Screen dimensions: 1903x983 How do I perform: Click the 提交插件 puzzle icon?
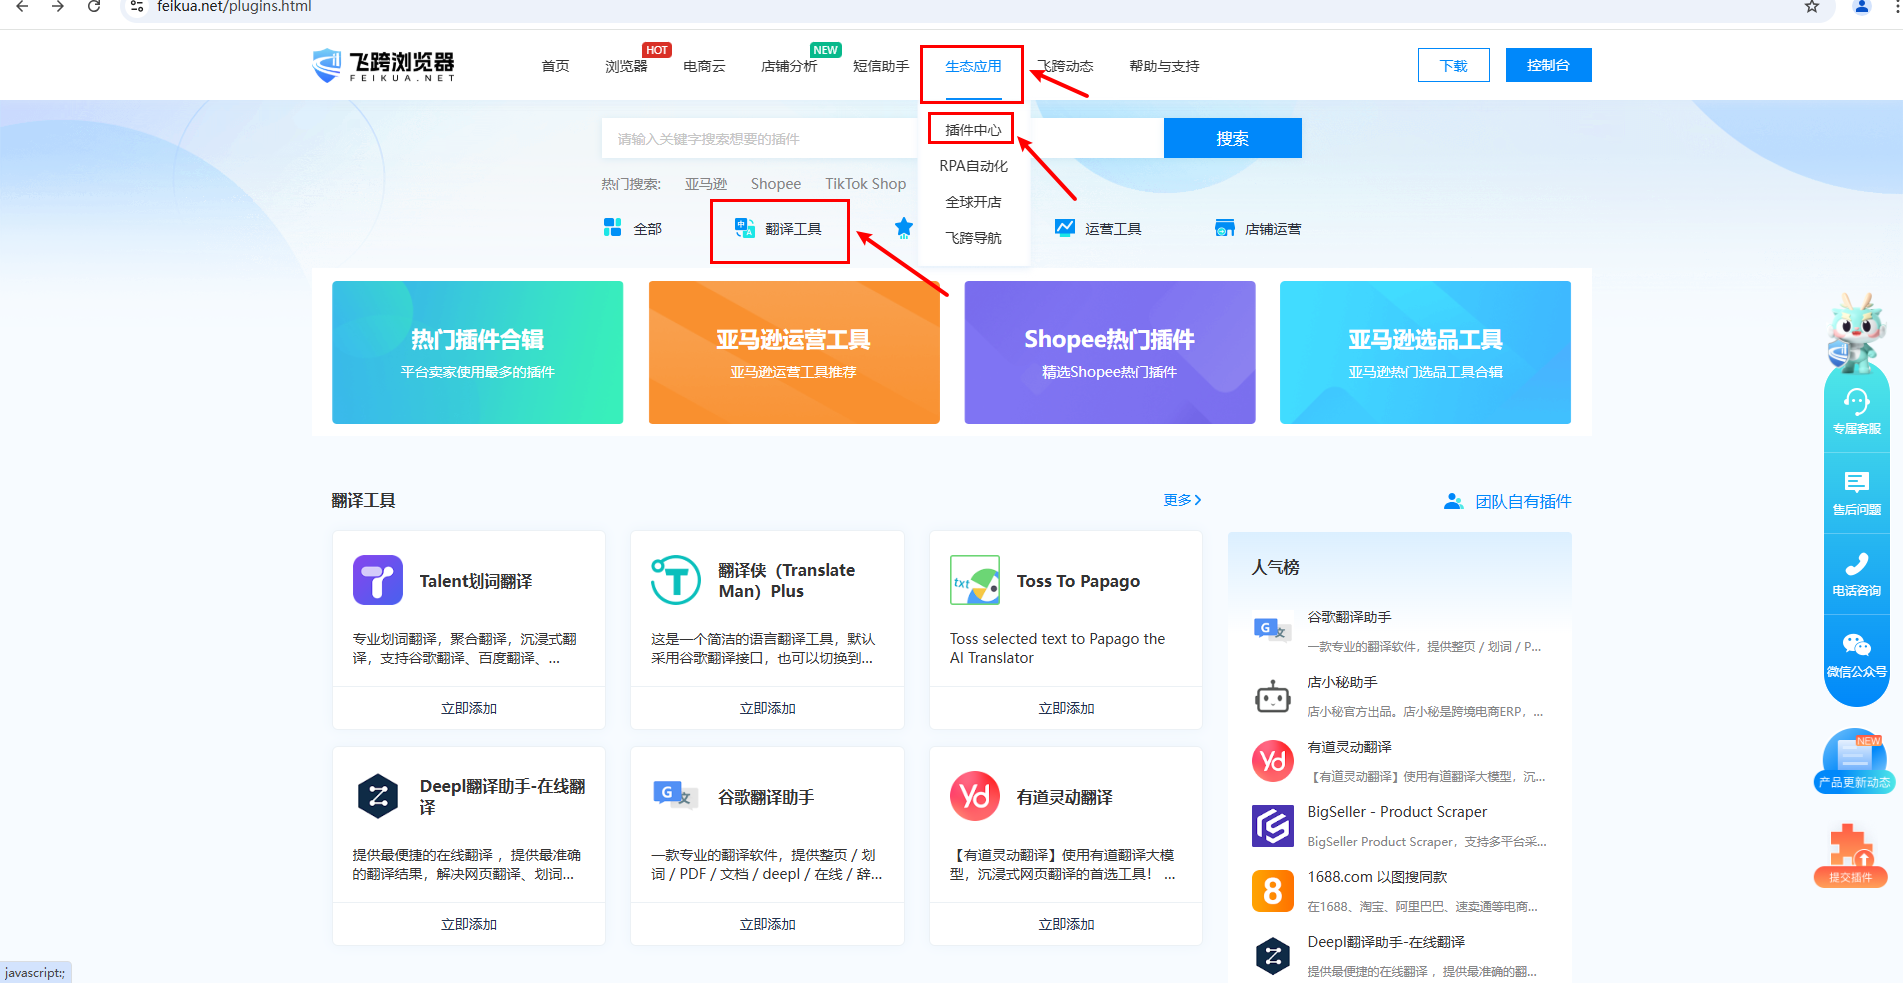[1850, 848]
